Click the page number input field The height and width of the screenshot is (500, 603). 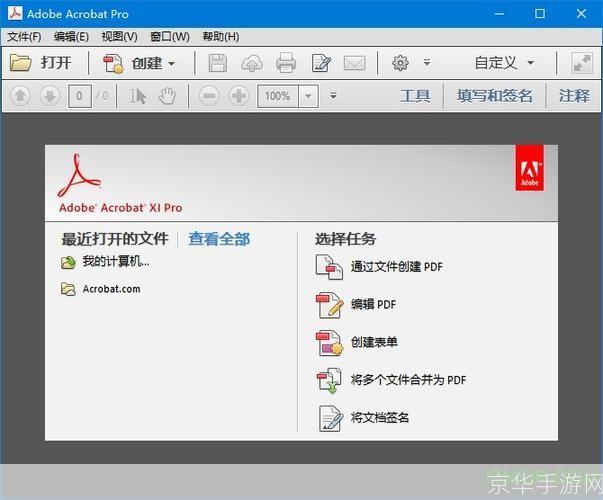pos(80,96)
